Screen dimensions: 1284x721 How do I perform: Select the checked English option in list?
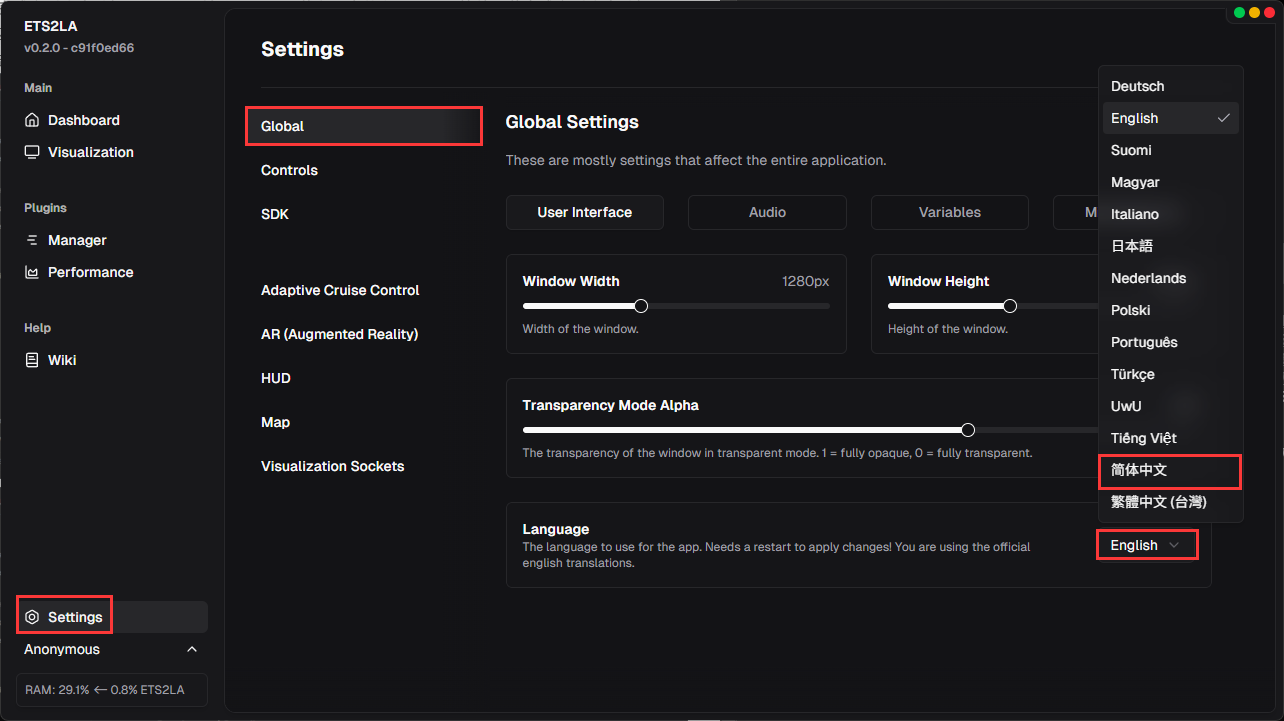click(1171, 118)
